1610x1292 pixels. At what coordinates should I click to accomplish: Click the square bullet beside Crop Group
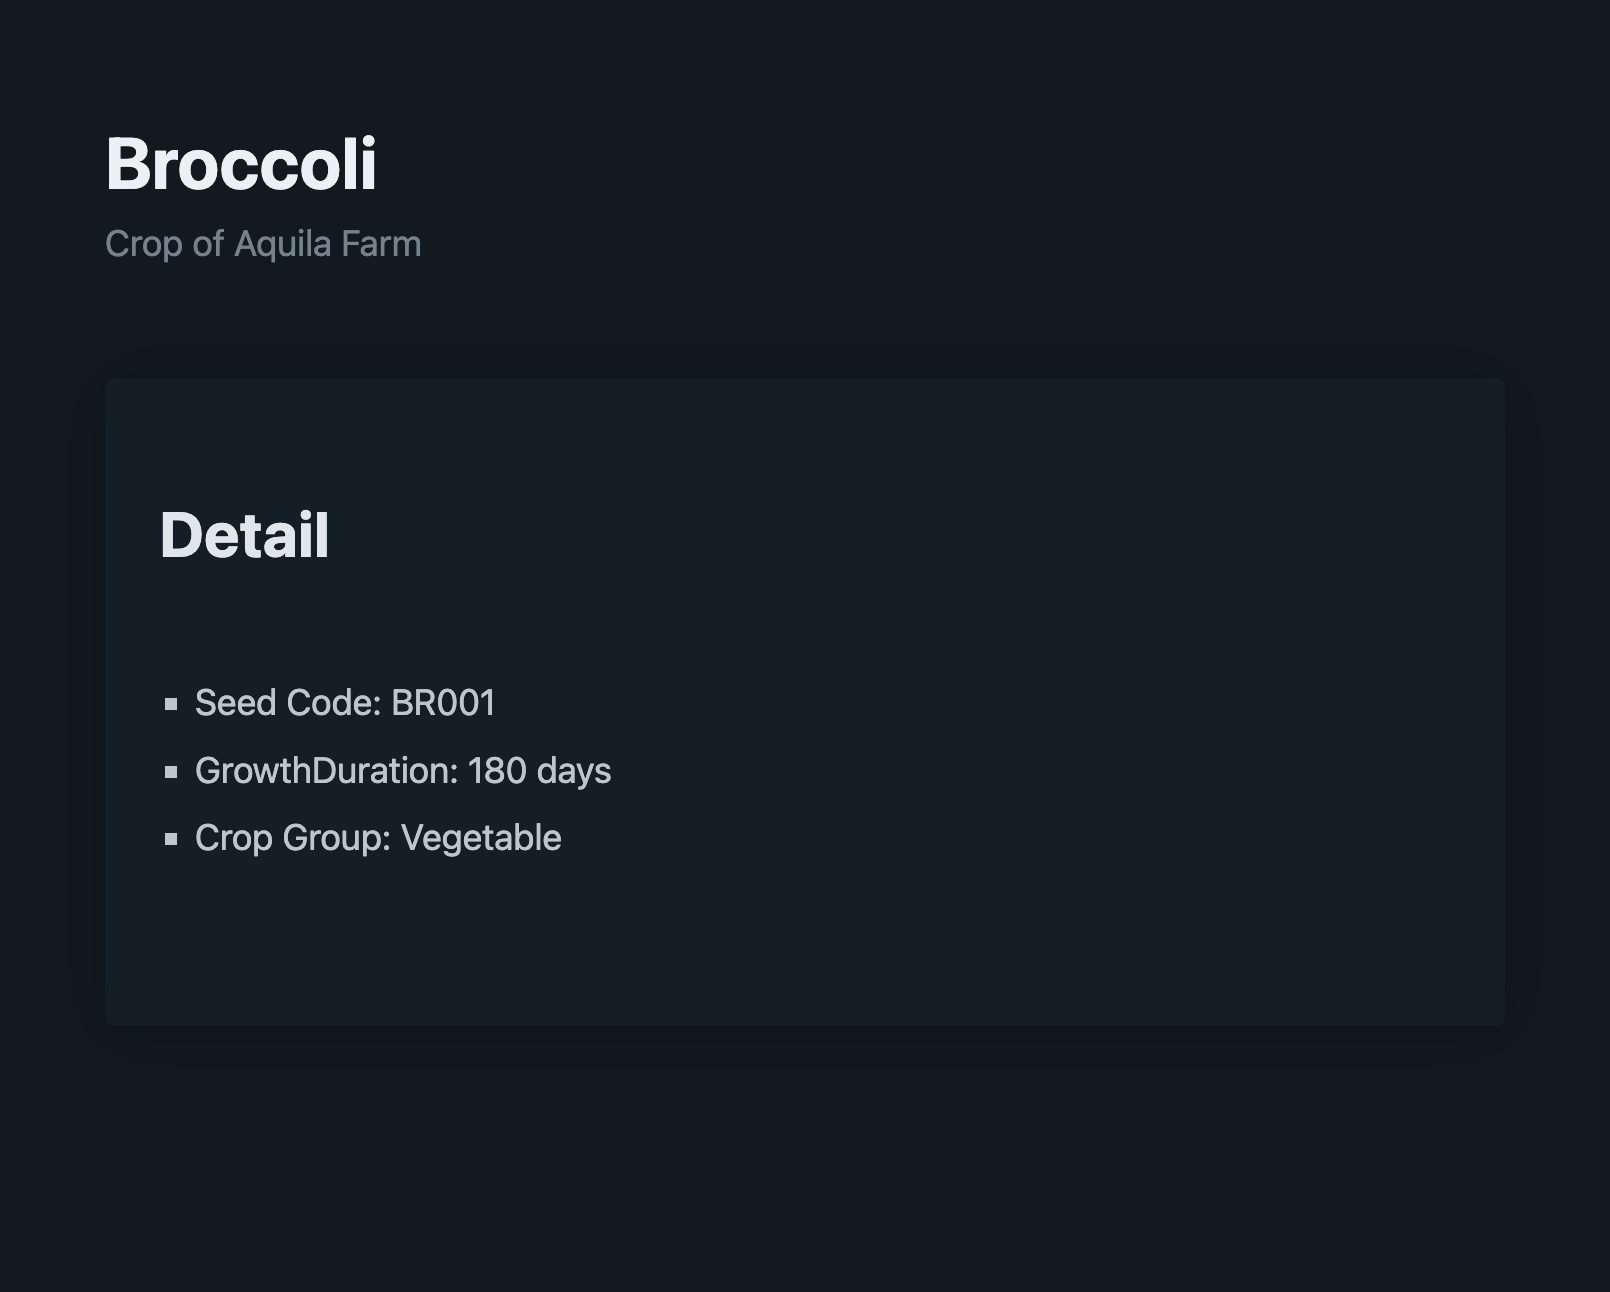171,839
